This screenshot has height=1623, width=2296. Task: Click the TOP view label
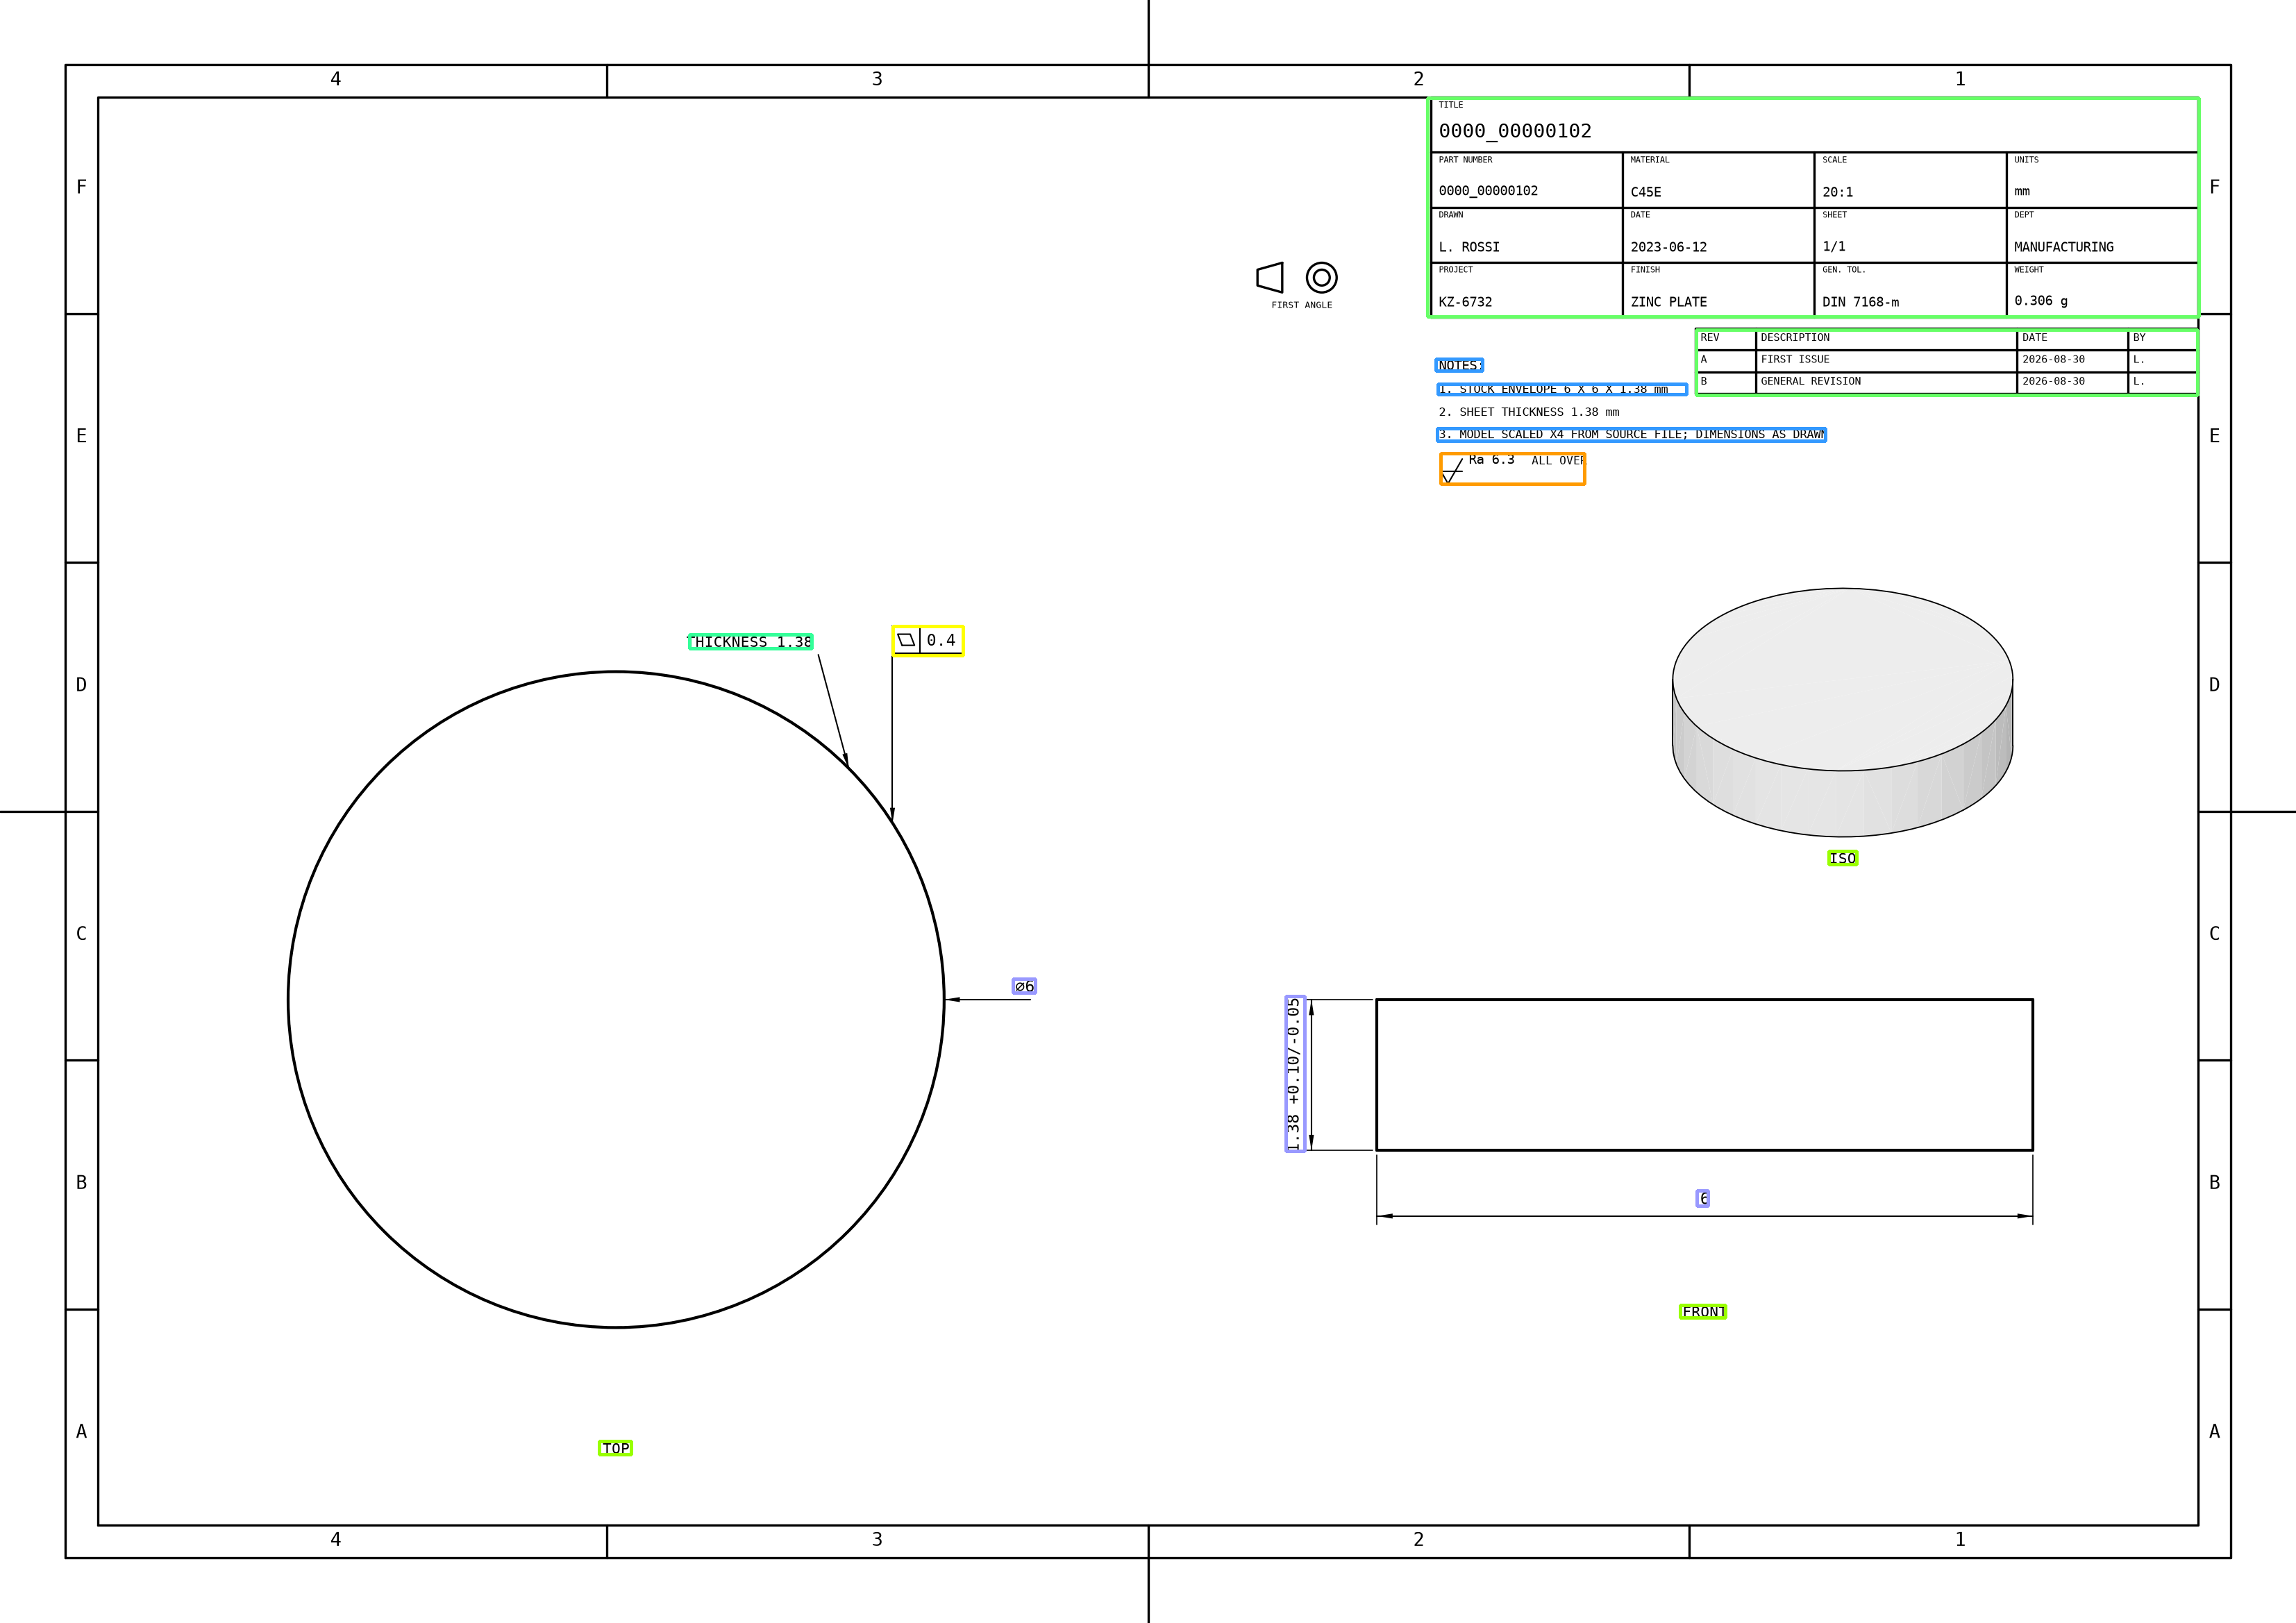point(616,1449)
